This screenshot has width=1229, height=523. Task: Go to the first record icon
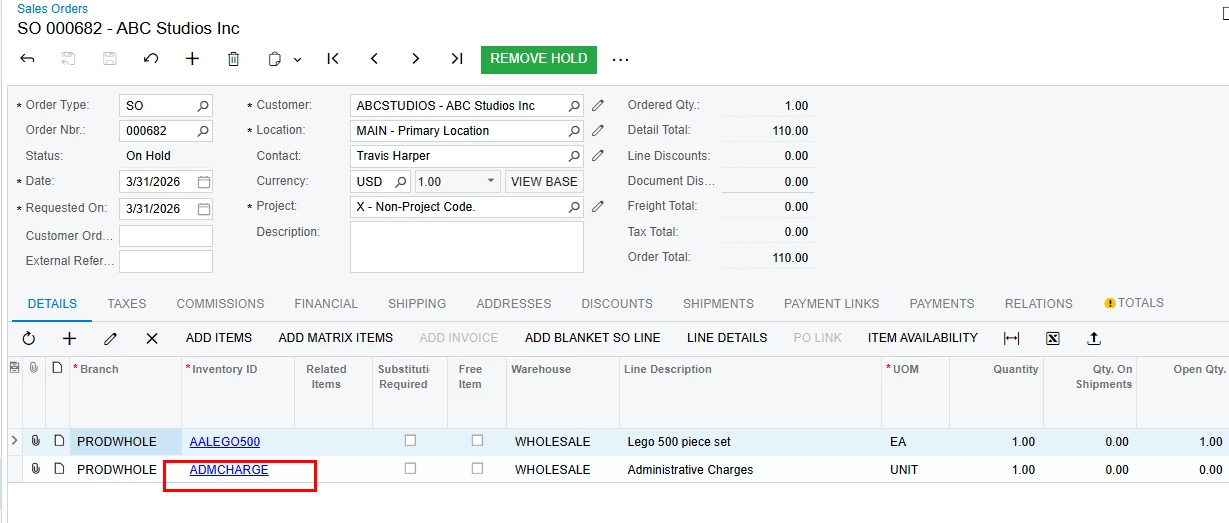pyautogui.click(x=333, y=59)
